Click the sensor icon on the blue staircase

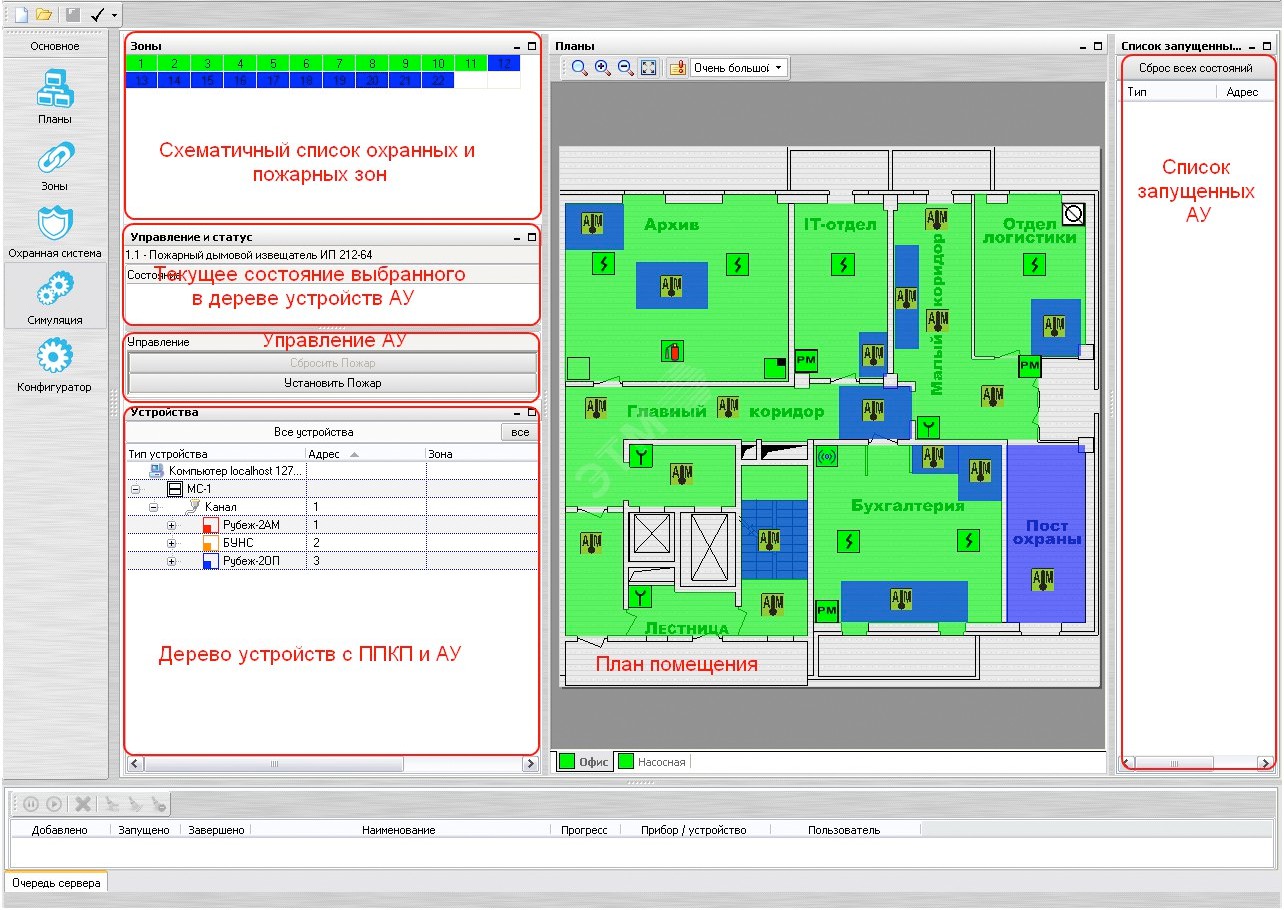(769, 540)
